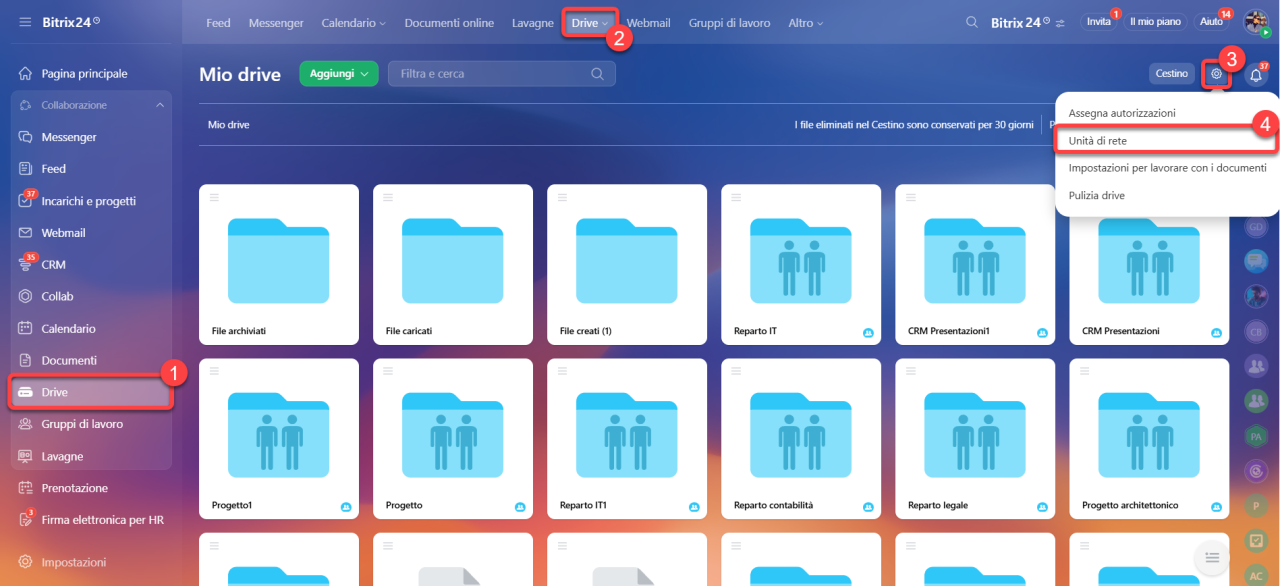Open the Aggiungi dropdown button
The height and width of the screenshot is (586, 1280).
339,73
